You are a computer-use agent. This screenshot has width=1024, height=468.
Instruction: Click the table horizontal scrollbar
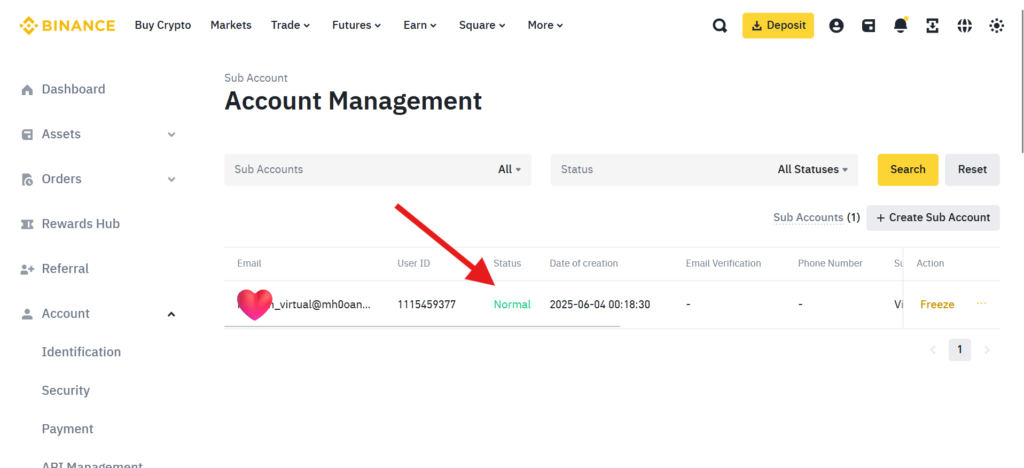(x=422, y=326)
